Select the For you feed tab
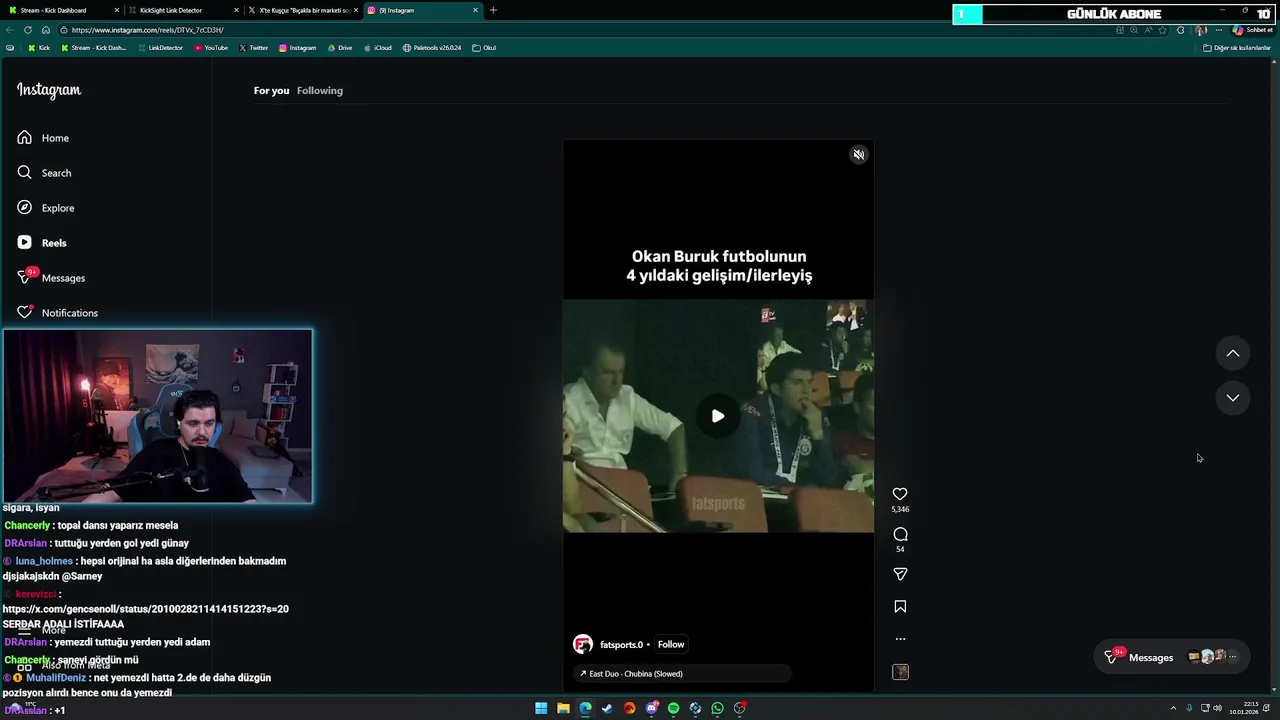1280x720 pixels. tap(271, 90)
